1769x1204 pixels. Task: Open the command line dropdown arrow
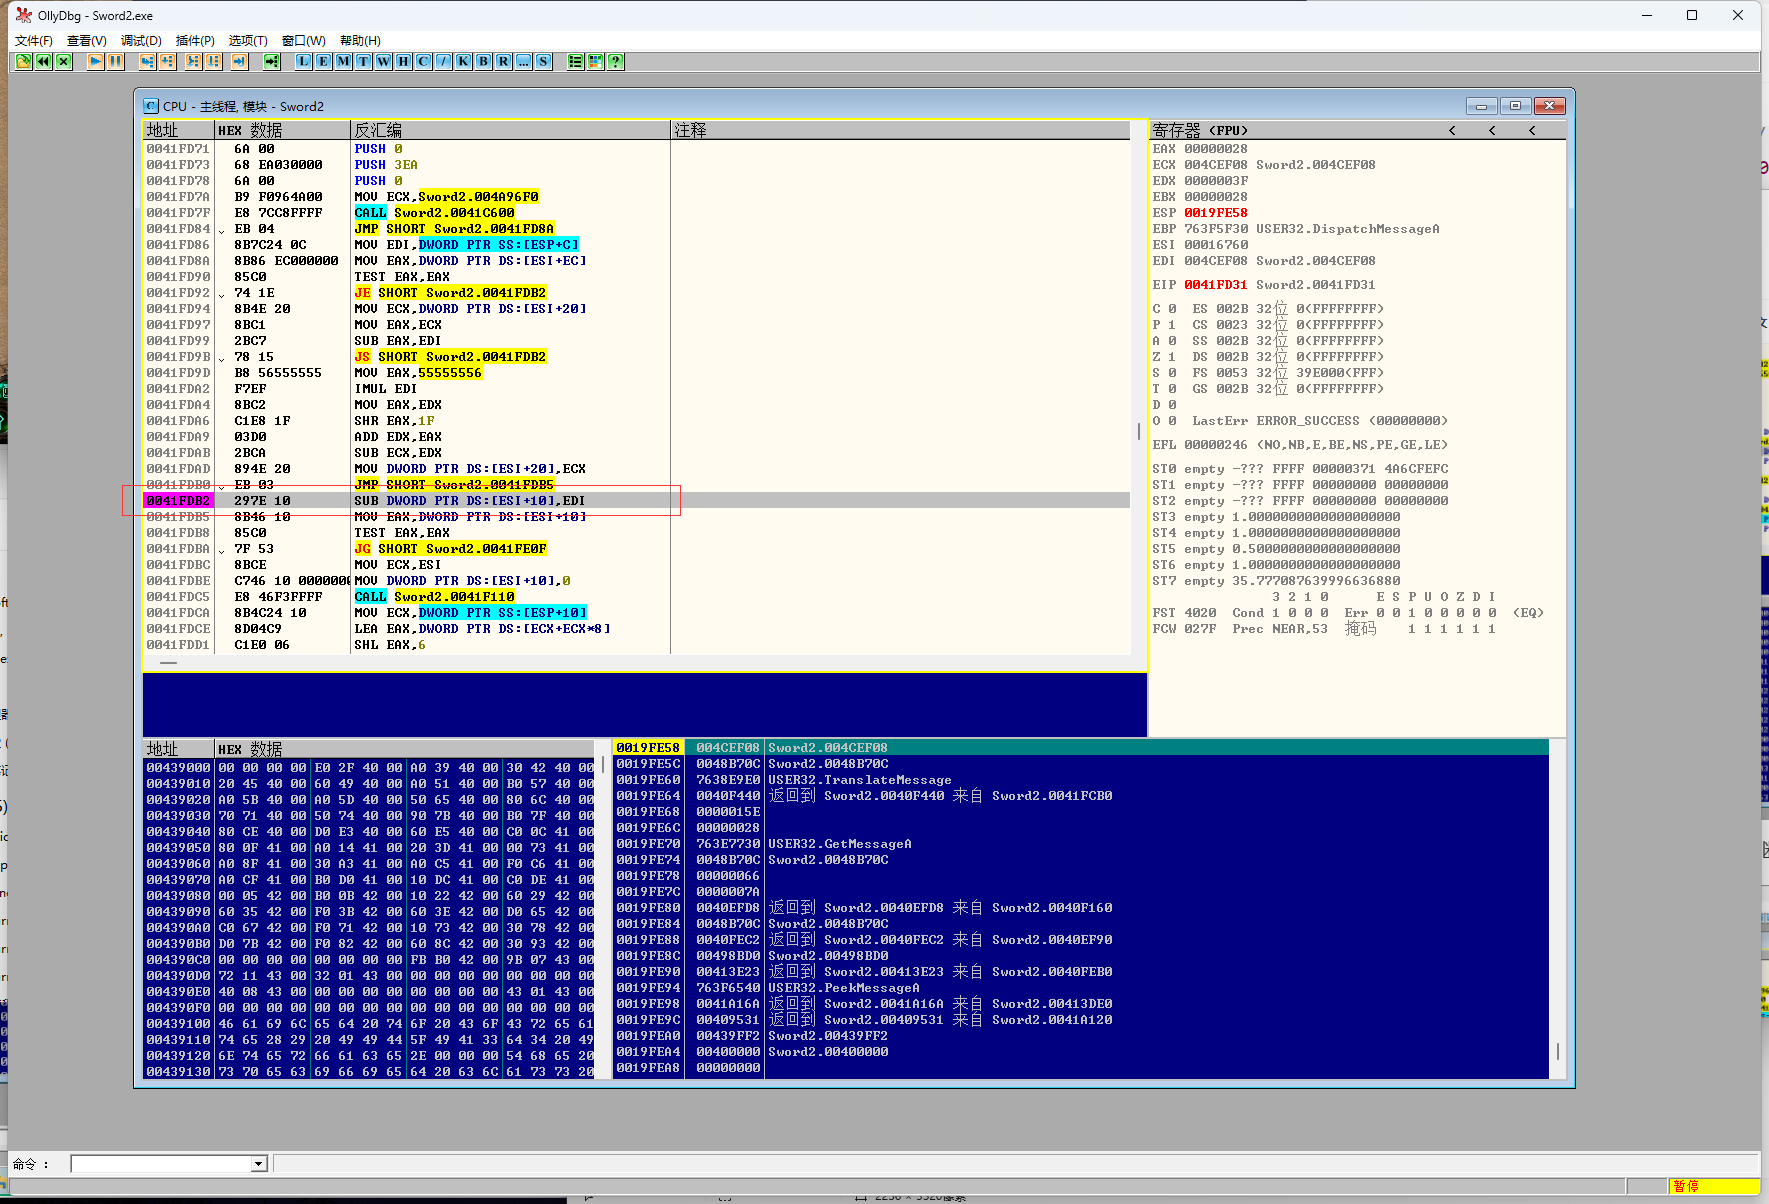pos(259,1164)
